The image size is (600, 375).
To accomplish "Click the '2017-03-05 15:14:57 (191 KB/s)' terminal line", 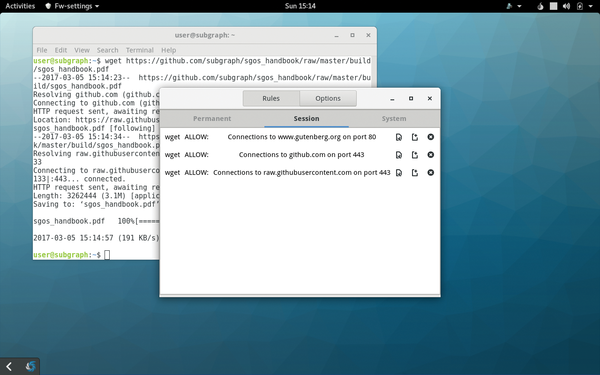I will point(96,238).
